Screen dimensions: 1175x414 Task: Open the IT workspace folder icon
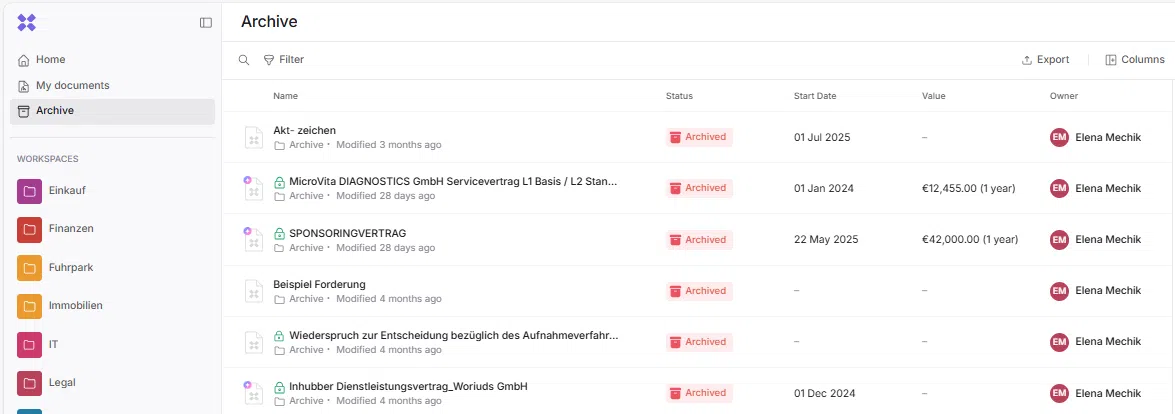29,344
